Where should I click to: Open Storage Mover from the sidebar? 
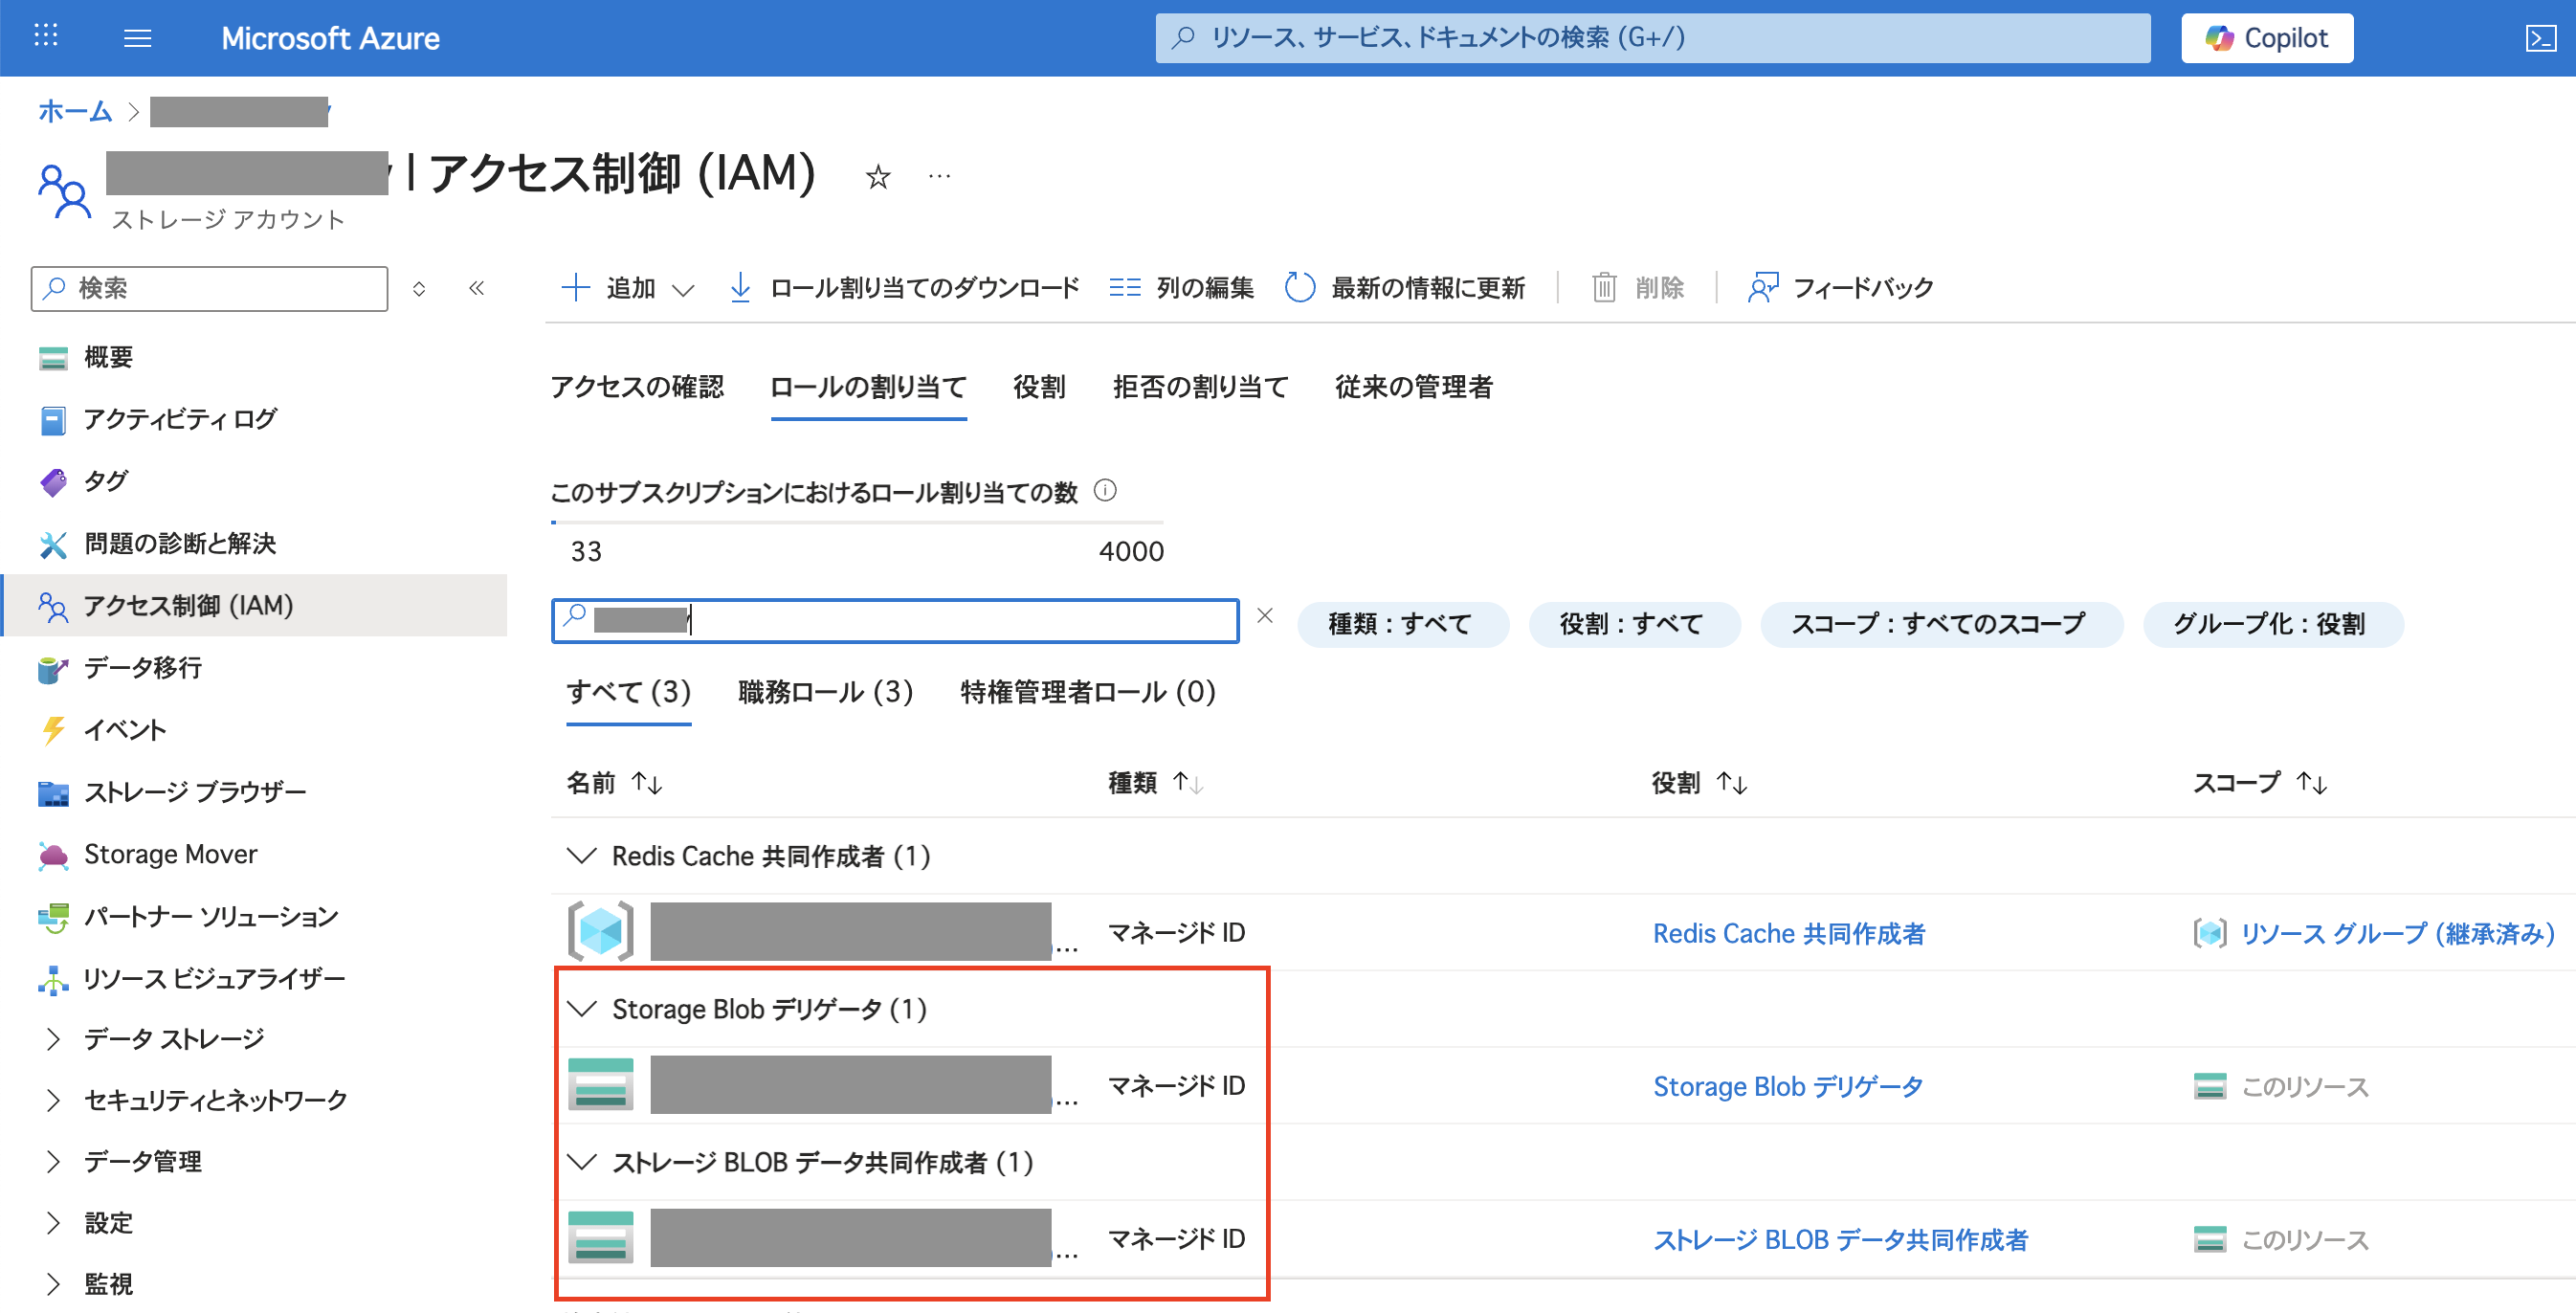171,854
